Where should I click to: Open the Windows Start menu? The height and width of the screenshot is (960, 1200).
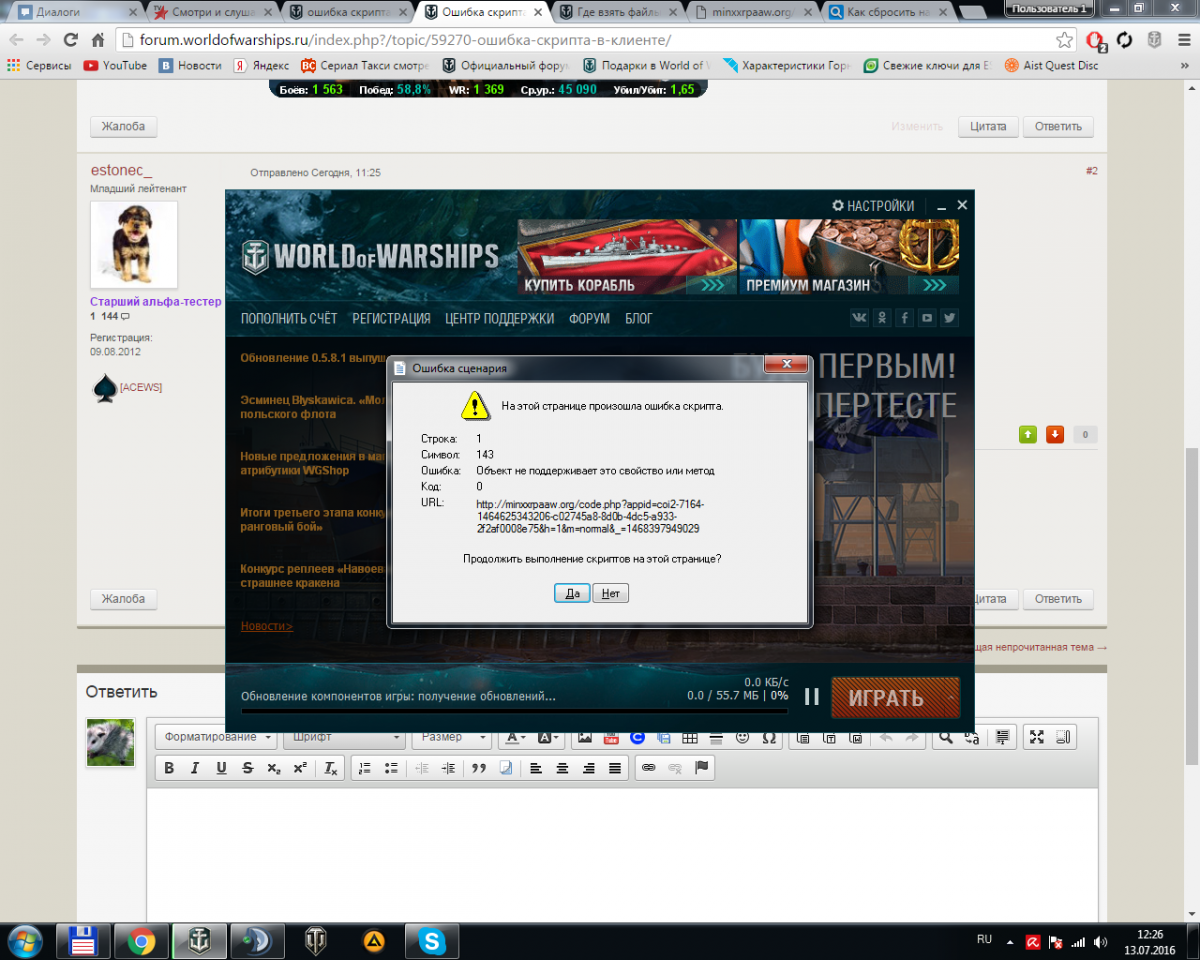25,941
